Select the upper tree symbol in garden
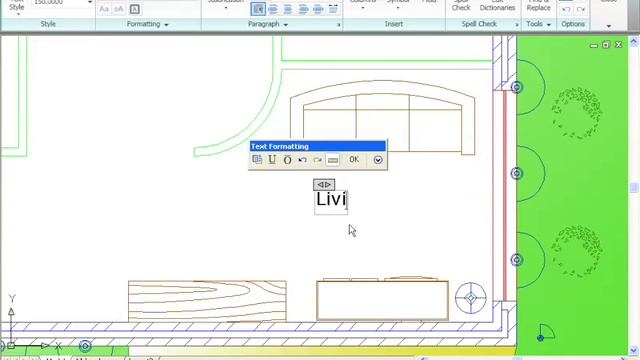The image size is (640, 360). [576, 113]
